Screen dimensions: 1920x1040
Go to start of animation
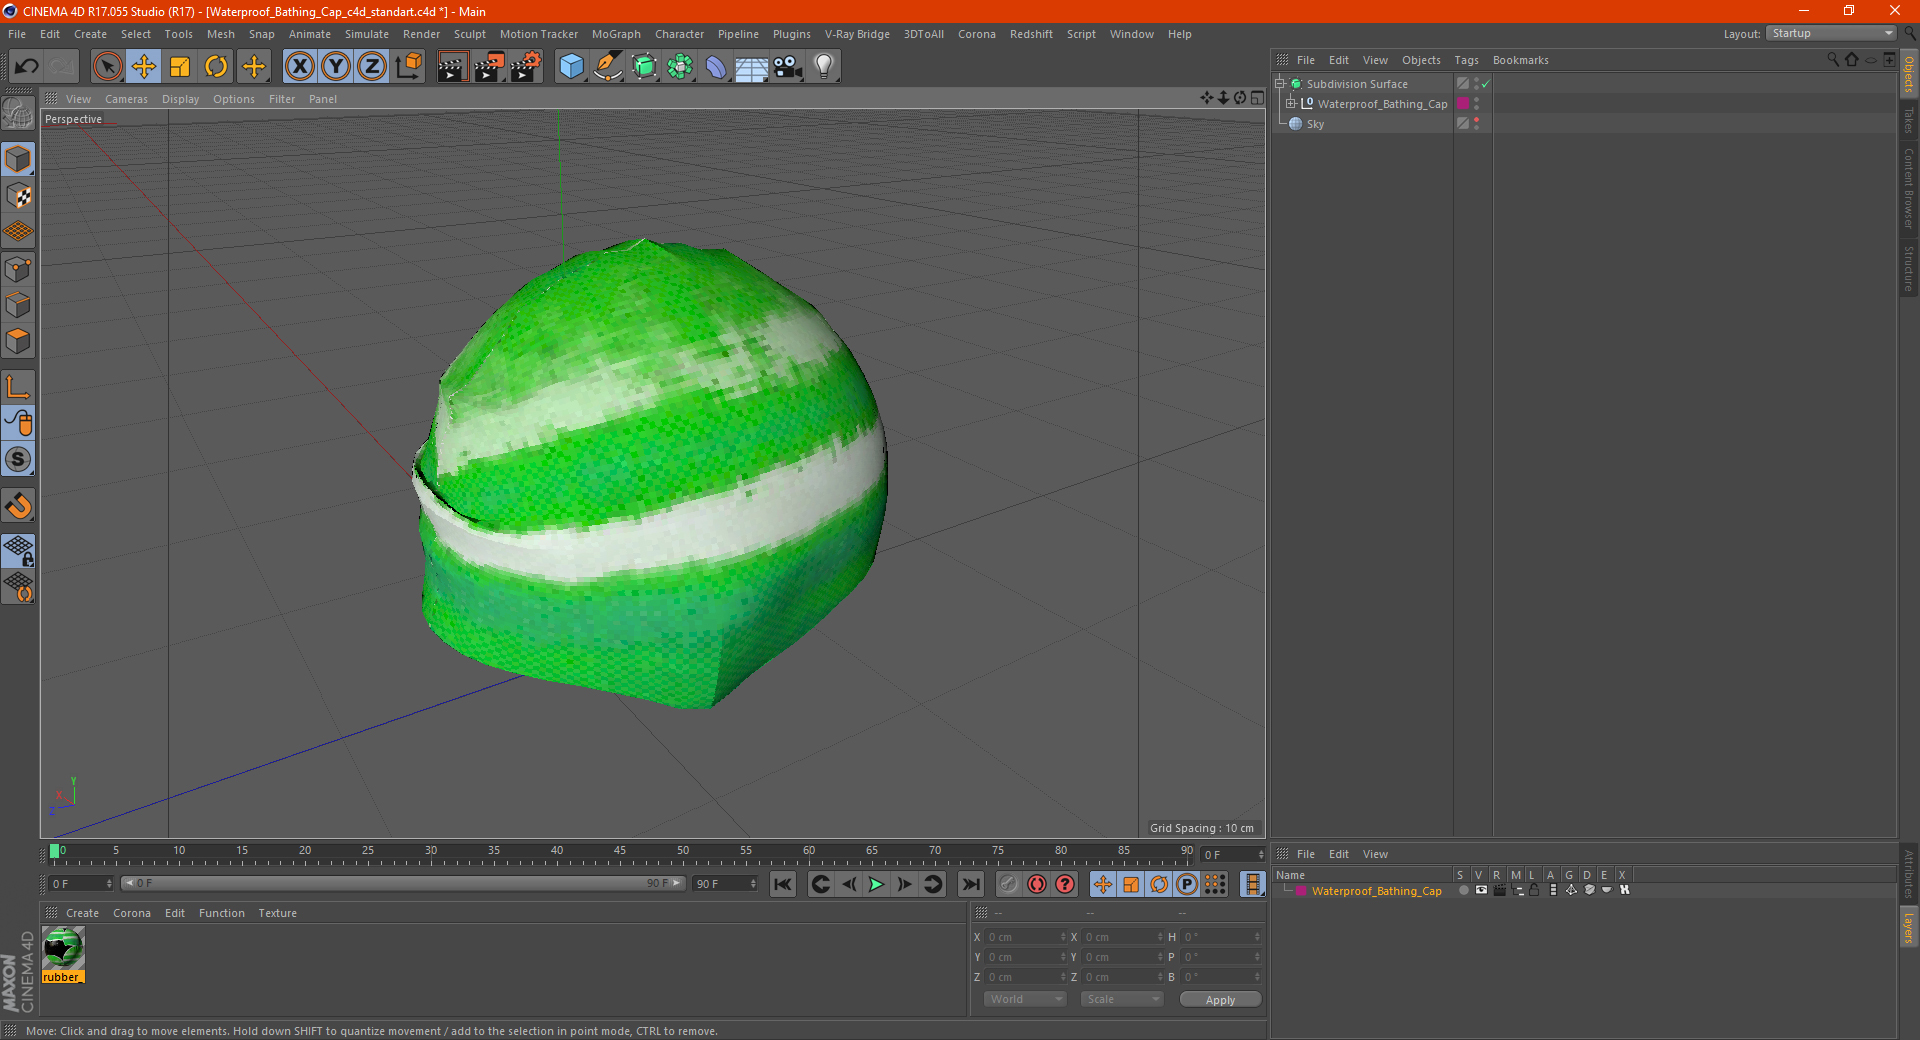783,884
